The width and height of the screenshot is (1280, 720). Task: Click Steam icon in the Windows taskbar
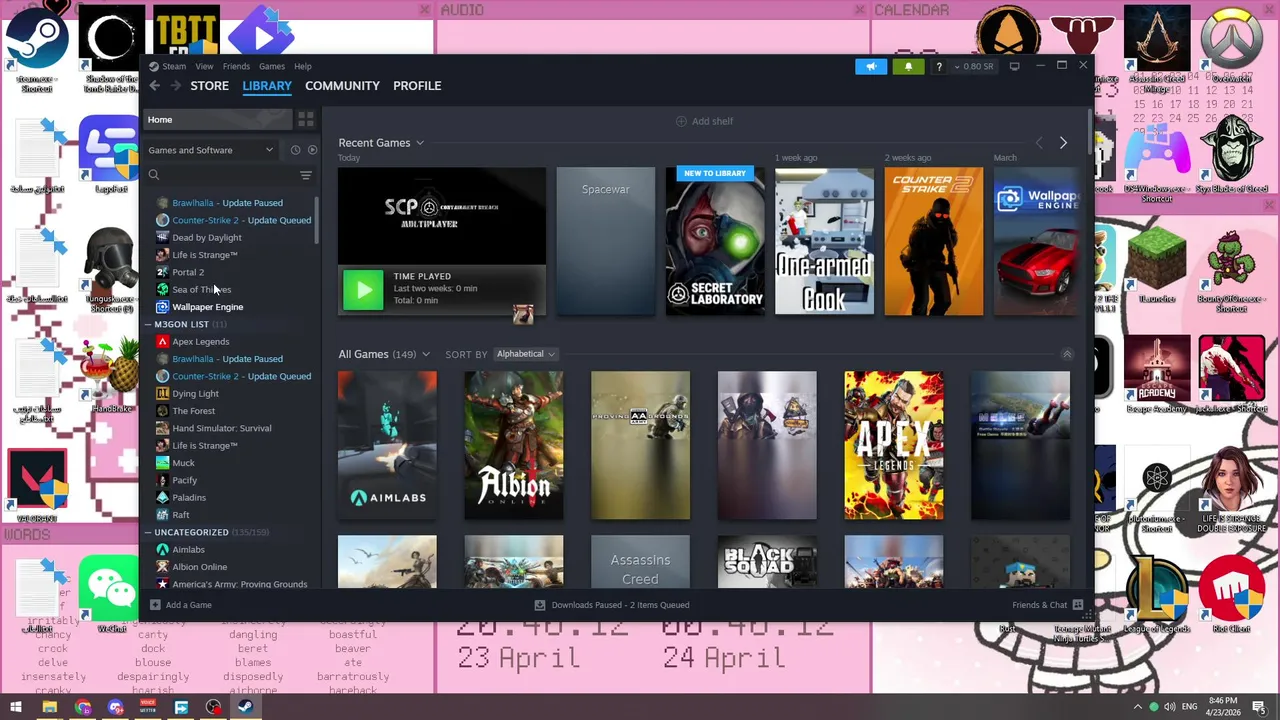pyautogui.click(x=245, y=707)
